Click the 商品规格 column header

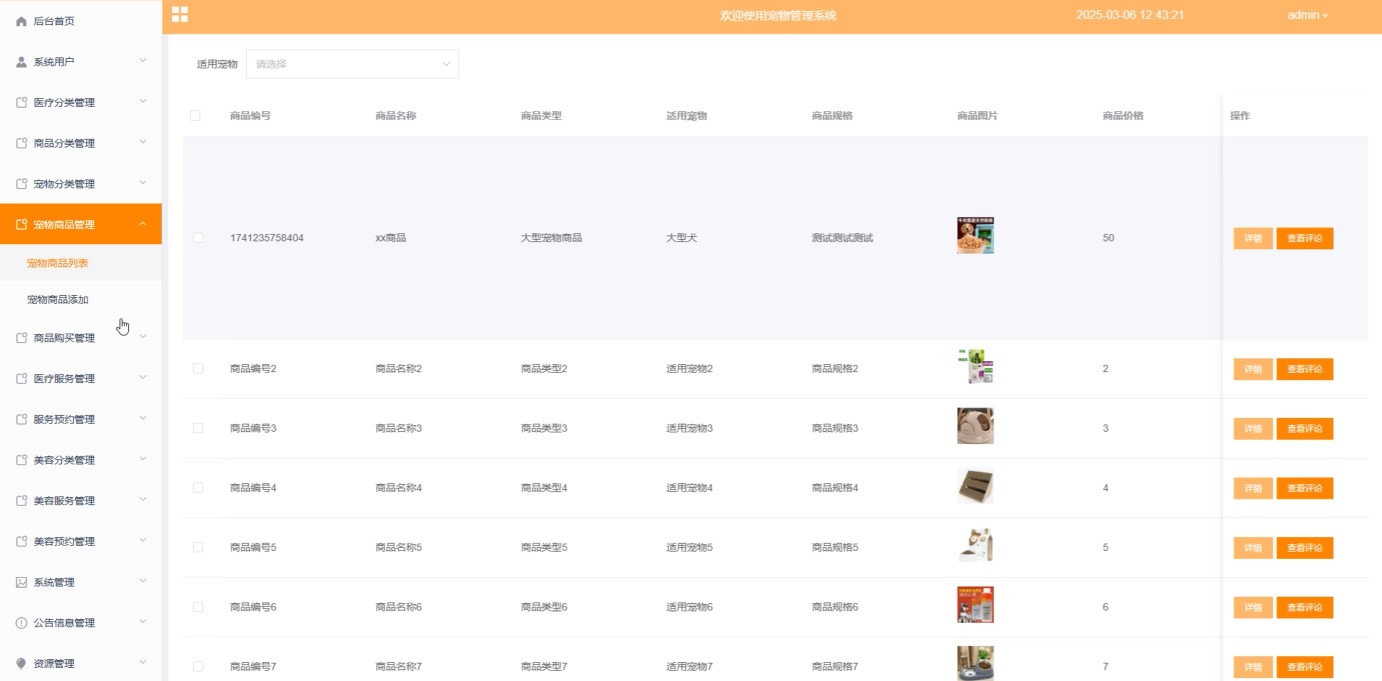coord(832,116)
